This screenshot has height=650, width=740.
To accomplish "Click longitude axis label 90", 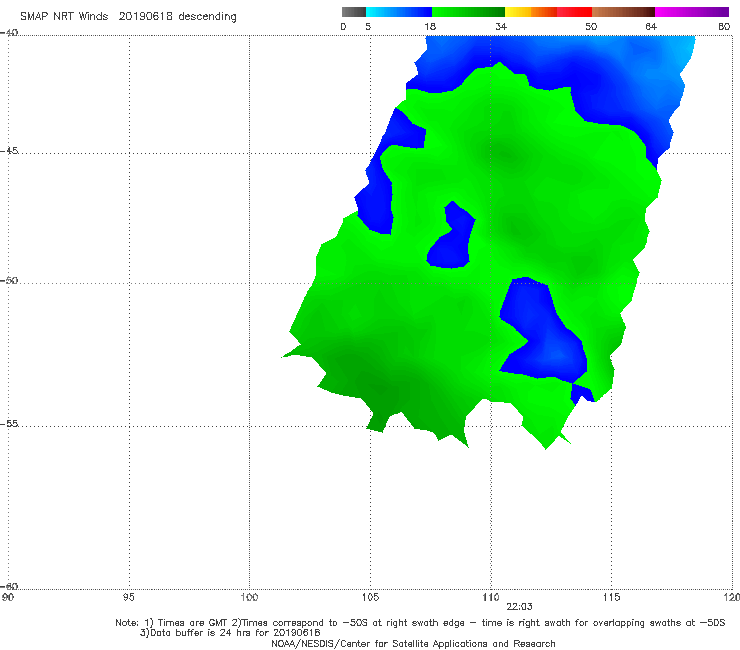I will (8, 598).
